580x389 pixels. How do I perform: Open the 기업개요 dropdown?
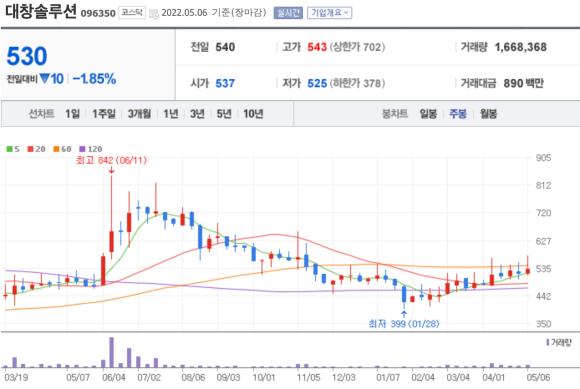click(x=329, y=13)
